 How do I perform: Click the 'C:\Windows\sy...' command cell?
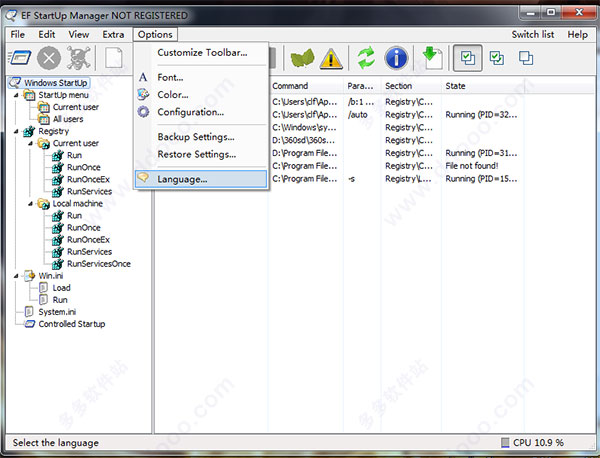coord(304,127)
